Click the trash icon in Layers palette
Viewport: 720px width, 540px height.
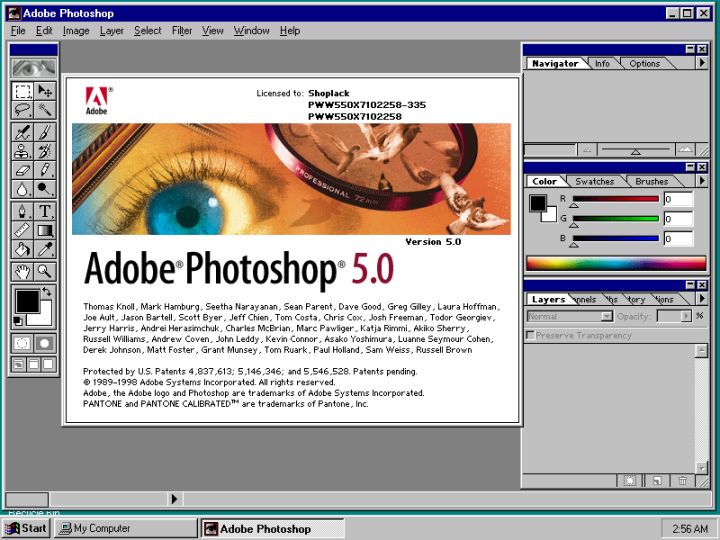coord(683,481)
